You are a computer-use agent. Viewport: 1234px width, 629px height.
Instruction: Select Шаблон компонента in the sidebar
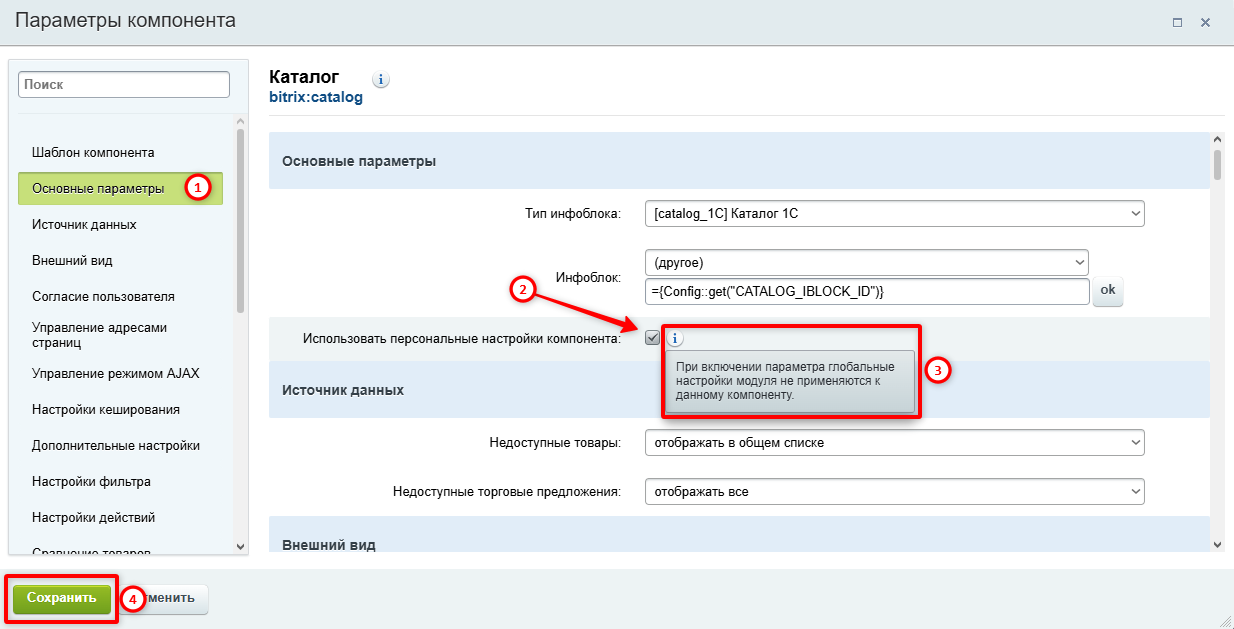click(93, 153)
